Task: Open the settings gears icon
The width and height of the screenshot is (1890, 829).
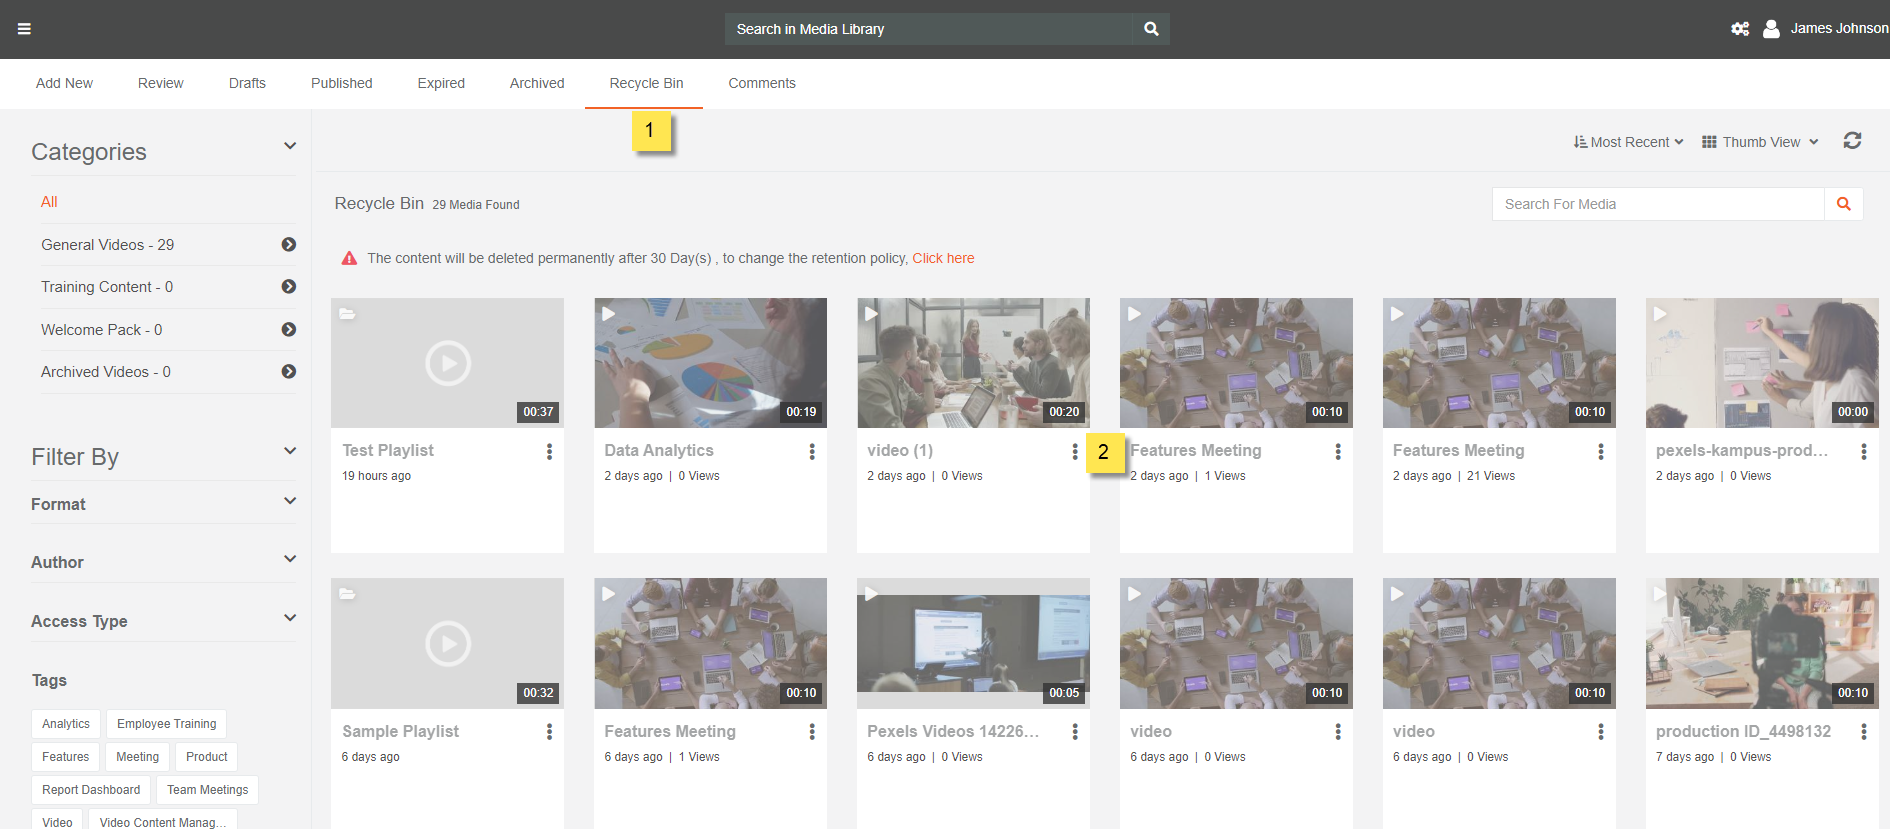Action: tap(1740, 29)
